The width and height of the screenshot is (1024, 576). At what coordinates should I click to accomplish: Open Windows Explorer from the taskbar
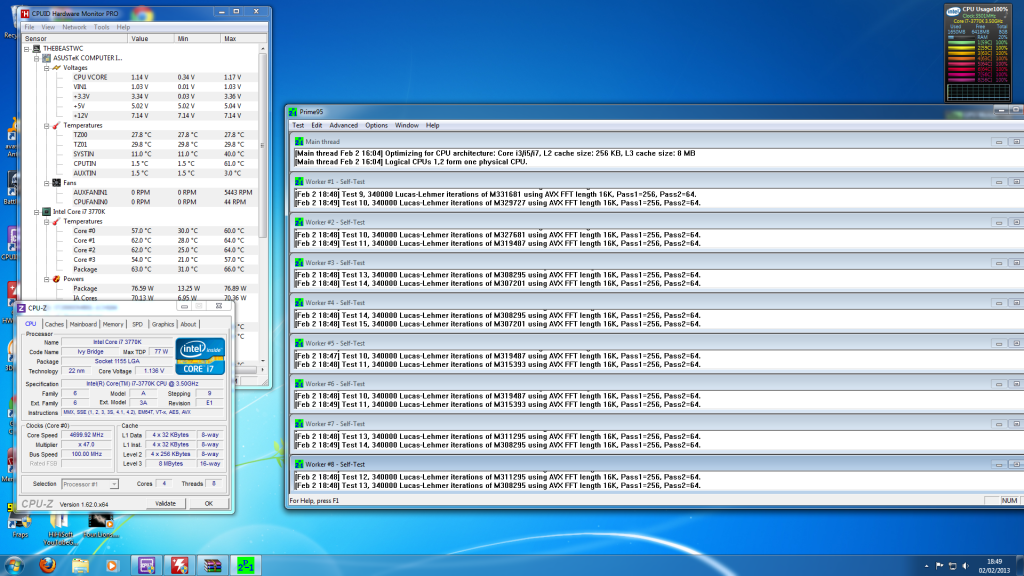click(80, 565)
